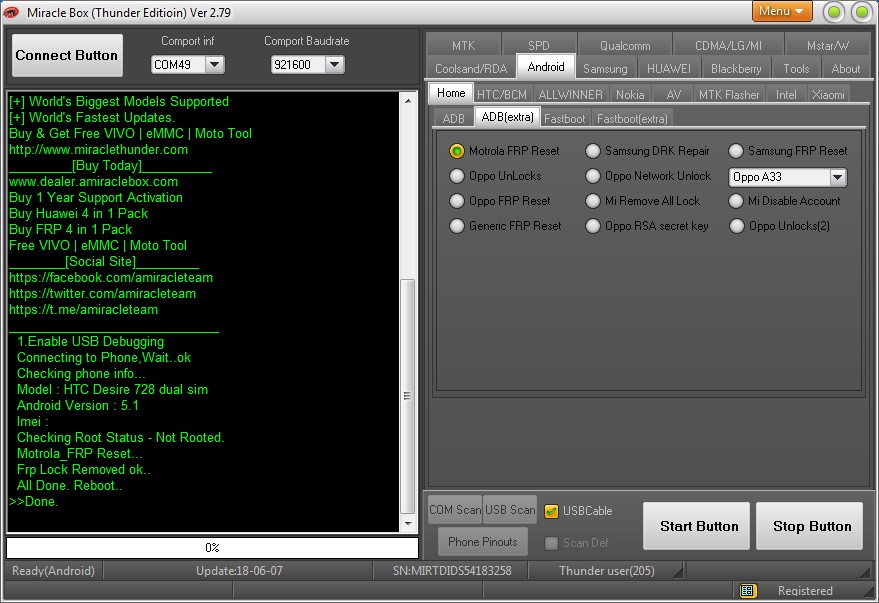The height and width of the screenshot is (603, 879).
Task: Switch to the HTC/BCM sub-tab
Action: 502,95
